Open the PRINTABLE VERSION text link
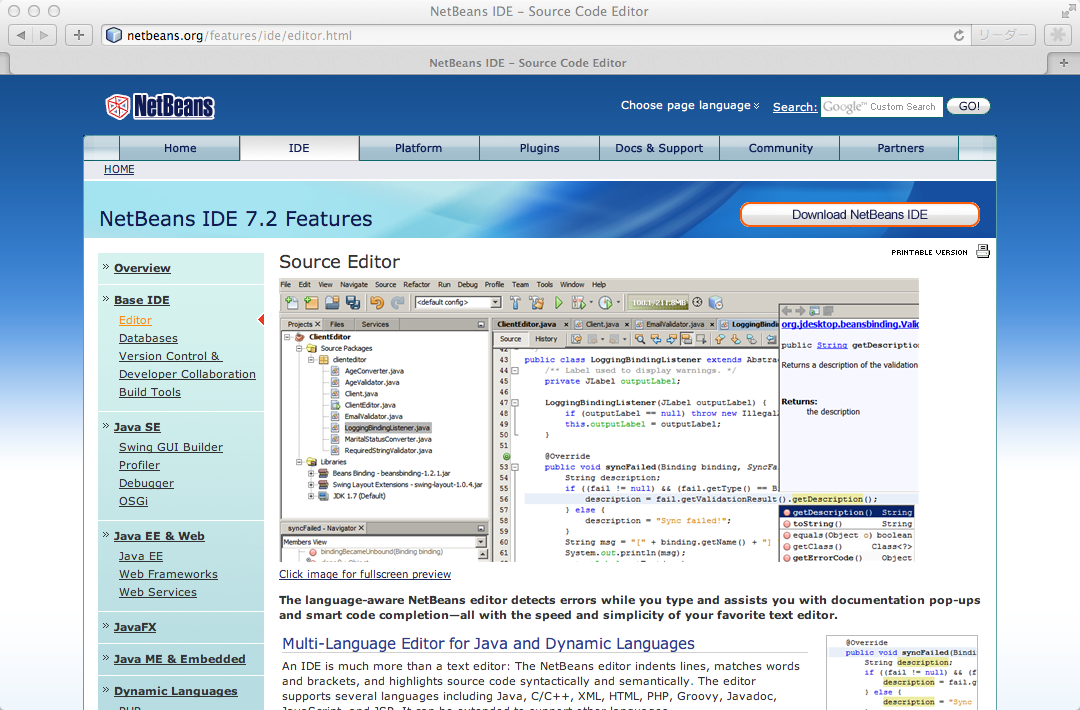 pos(929,253)
